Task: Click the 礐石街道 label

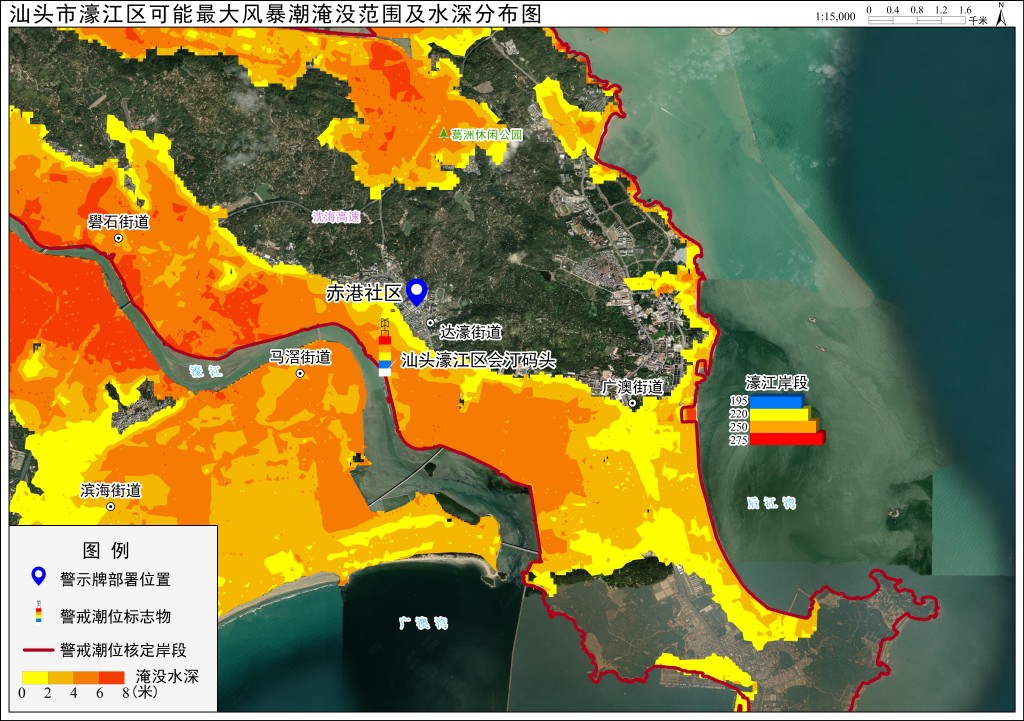Action: click(x=119, y=222)
